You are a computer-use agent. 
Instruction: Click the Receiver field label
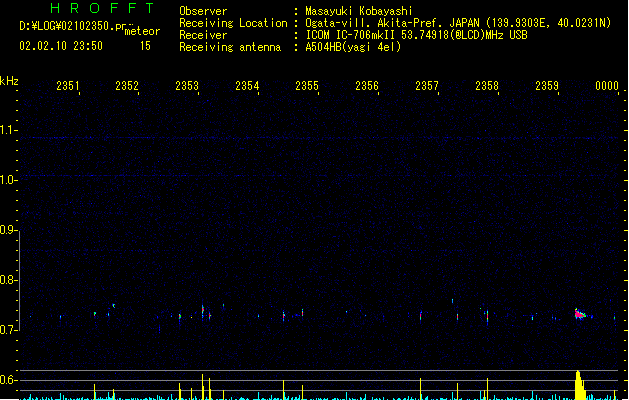pyautogui.click(x=203, y=35)
